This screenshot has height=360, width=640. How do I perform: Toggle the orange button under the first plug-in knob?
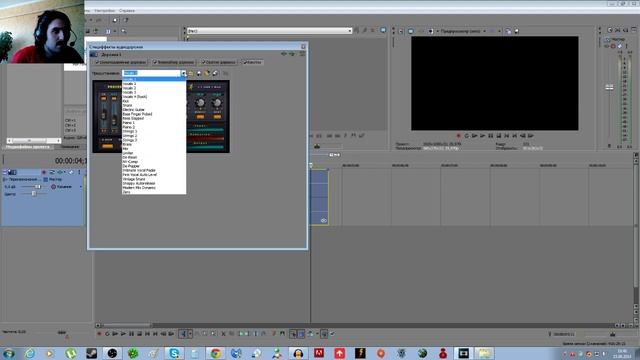(200, 117)
